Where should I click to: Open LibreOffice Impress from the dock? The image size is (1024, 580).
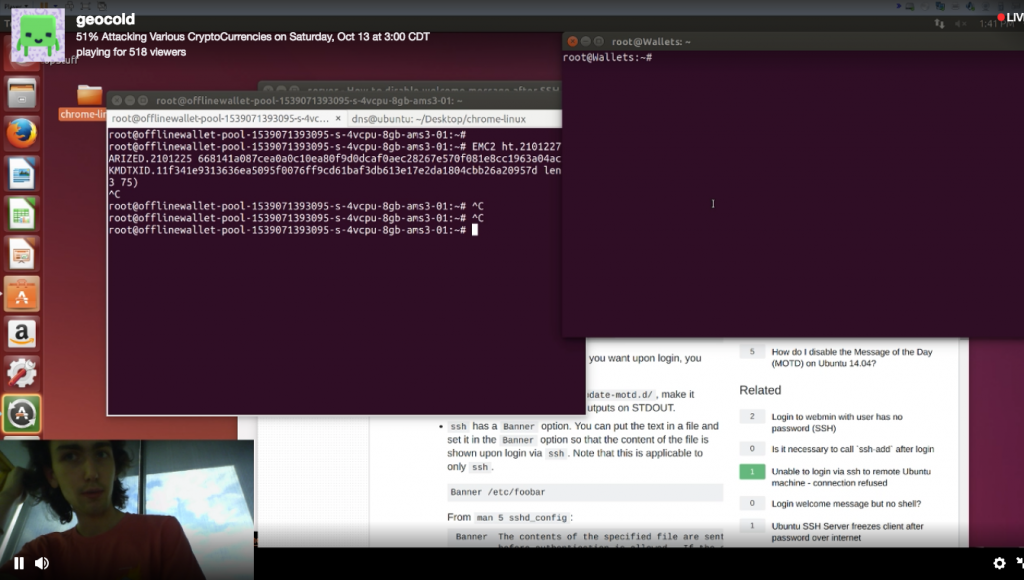[x=22, y=254]
